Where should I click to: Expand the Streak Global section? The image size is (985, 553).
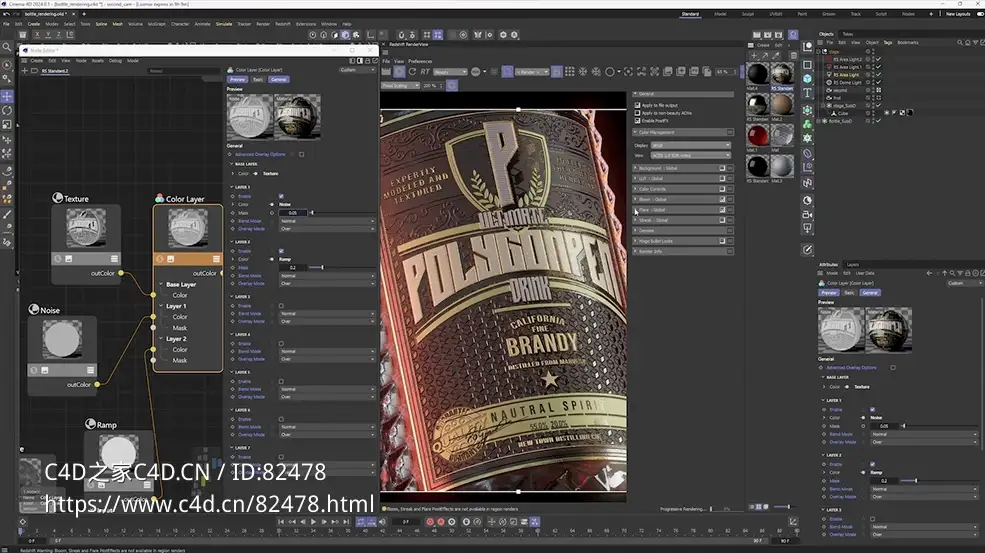pyautogui.click(x=635, y=221)
